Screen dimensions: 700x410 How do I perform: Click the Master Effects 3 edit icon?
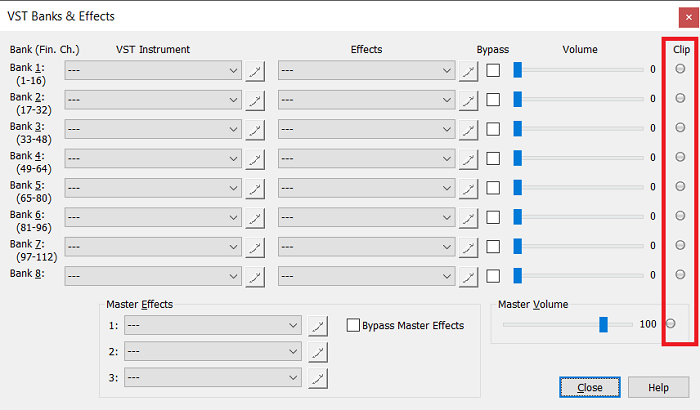click(x=317, y=377)
